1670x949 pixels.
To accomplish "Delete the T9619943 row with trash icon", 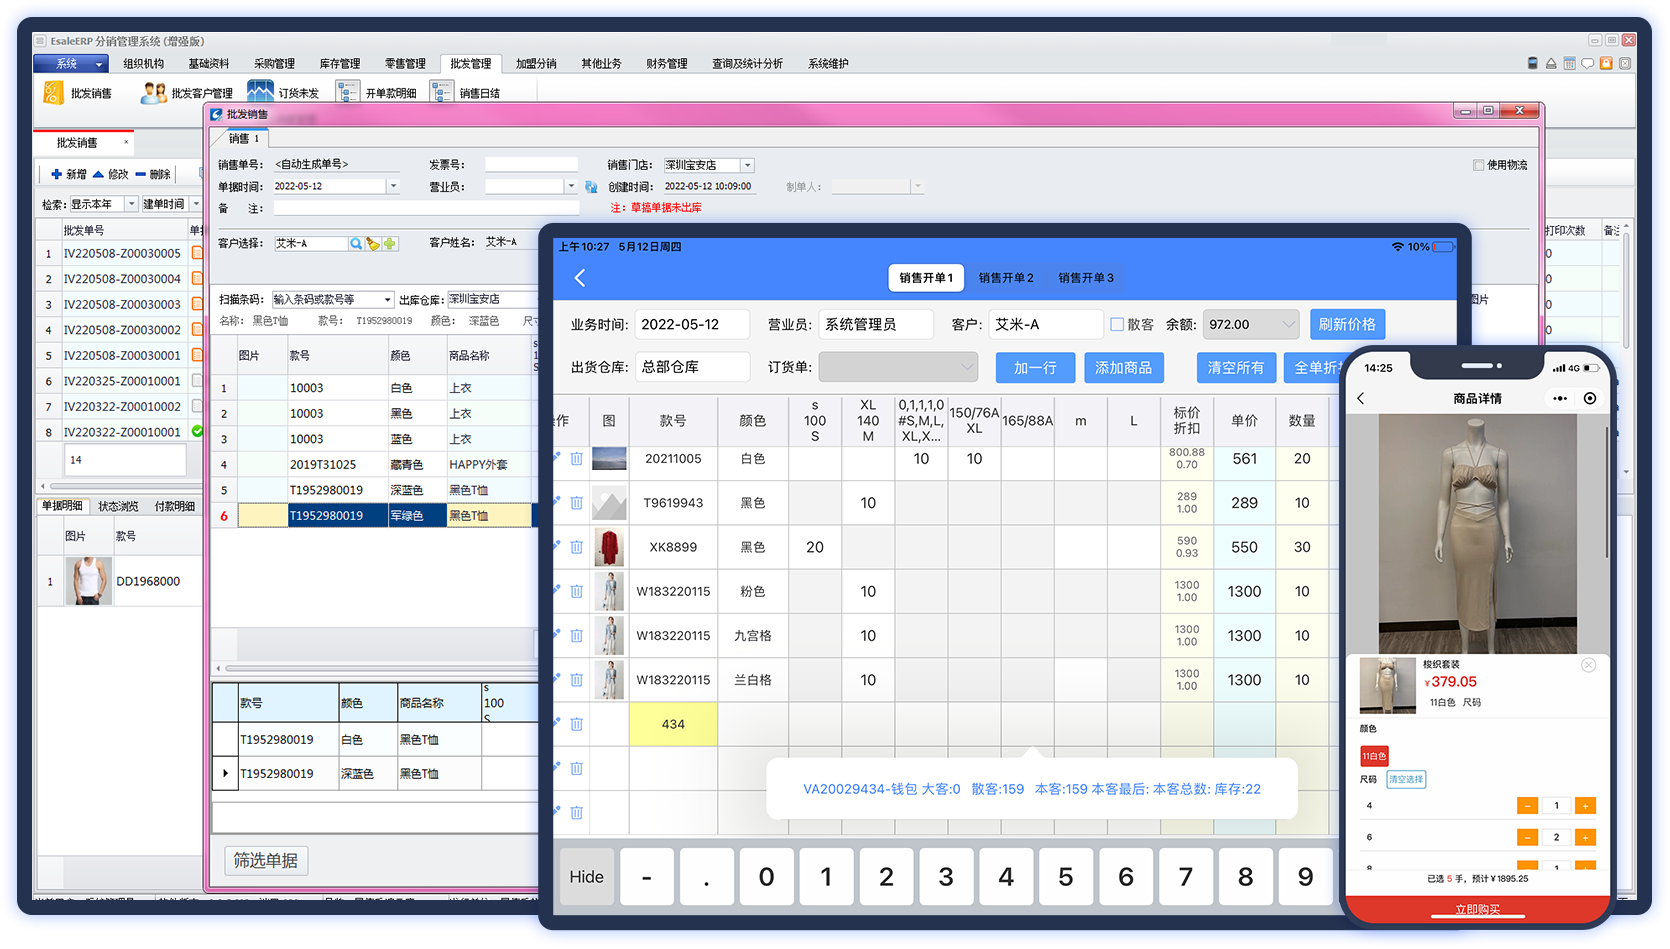I will click(577, 503).
